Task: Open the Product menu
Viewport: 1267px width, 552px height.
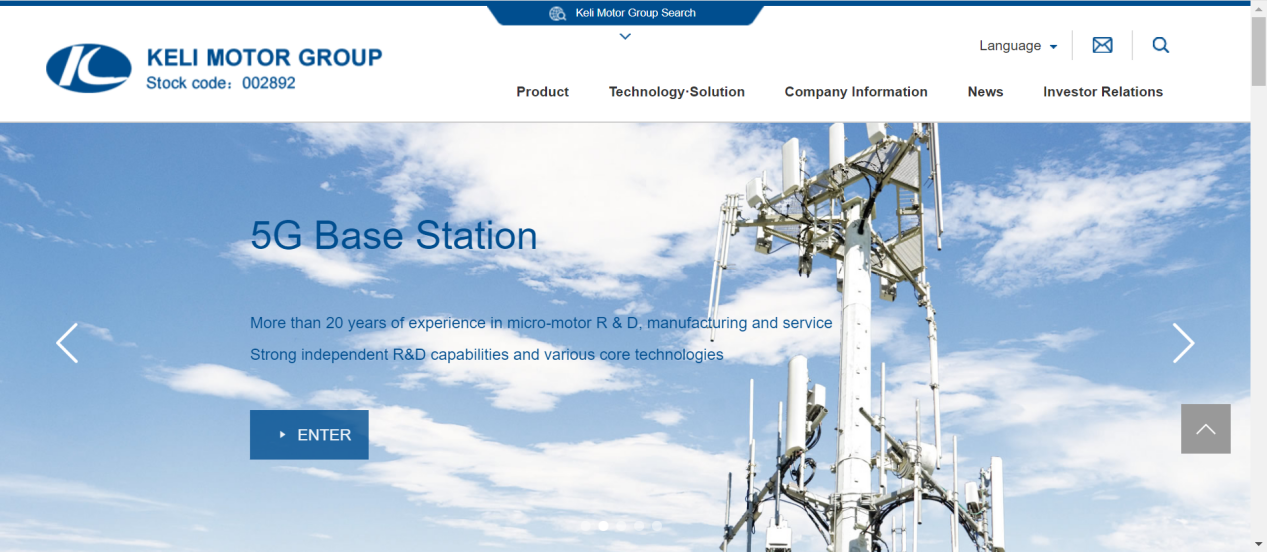Action: tap(542, 92)
